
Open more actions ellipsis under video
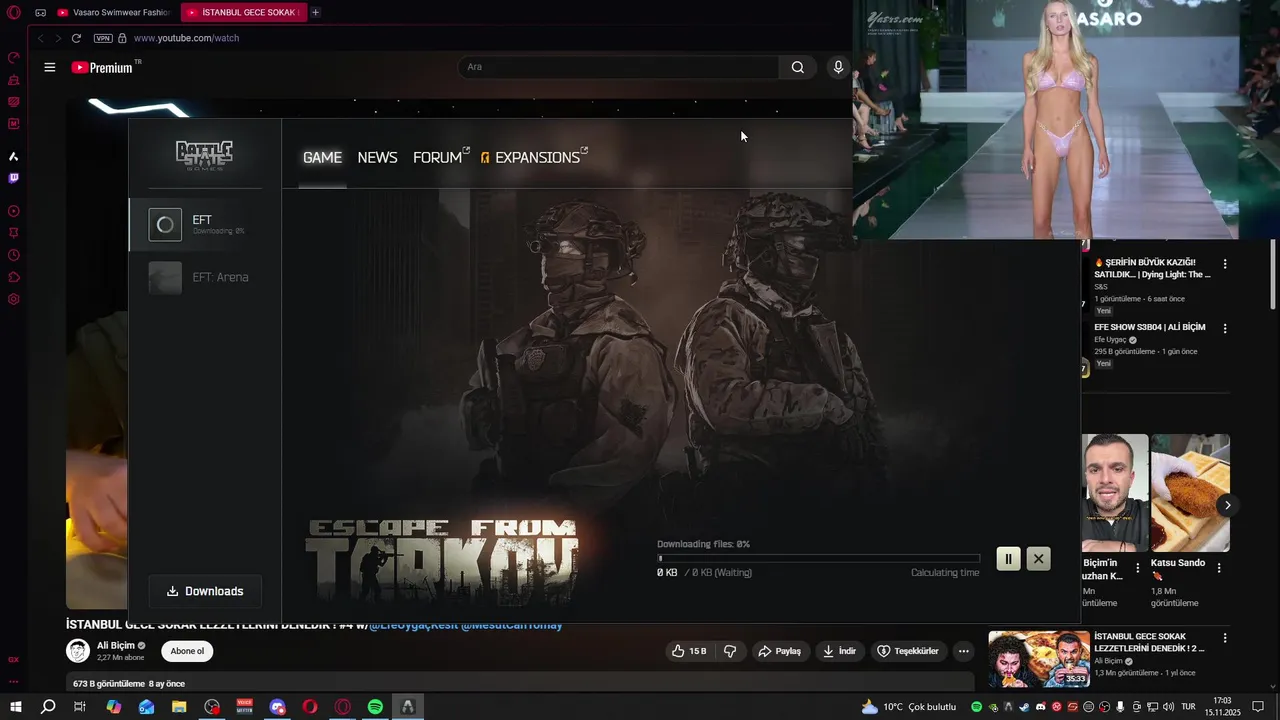pyautogui.click(x=963, y=651)
